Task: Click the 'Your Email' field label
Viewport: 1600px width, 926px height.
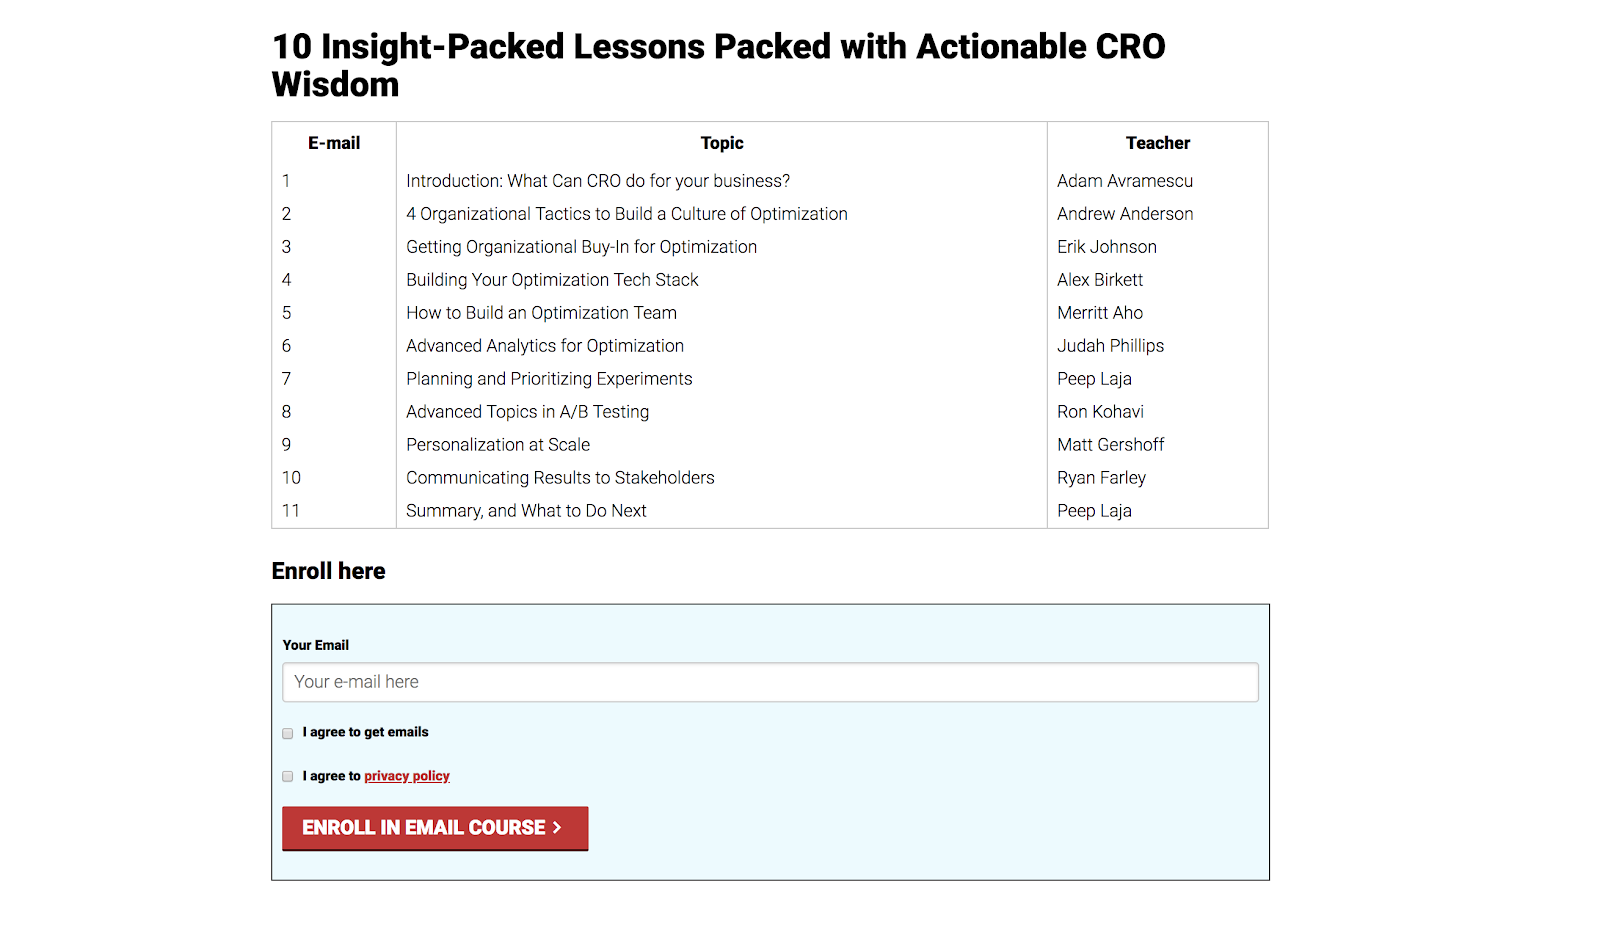Action: (315, 645)
